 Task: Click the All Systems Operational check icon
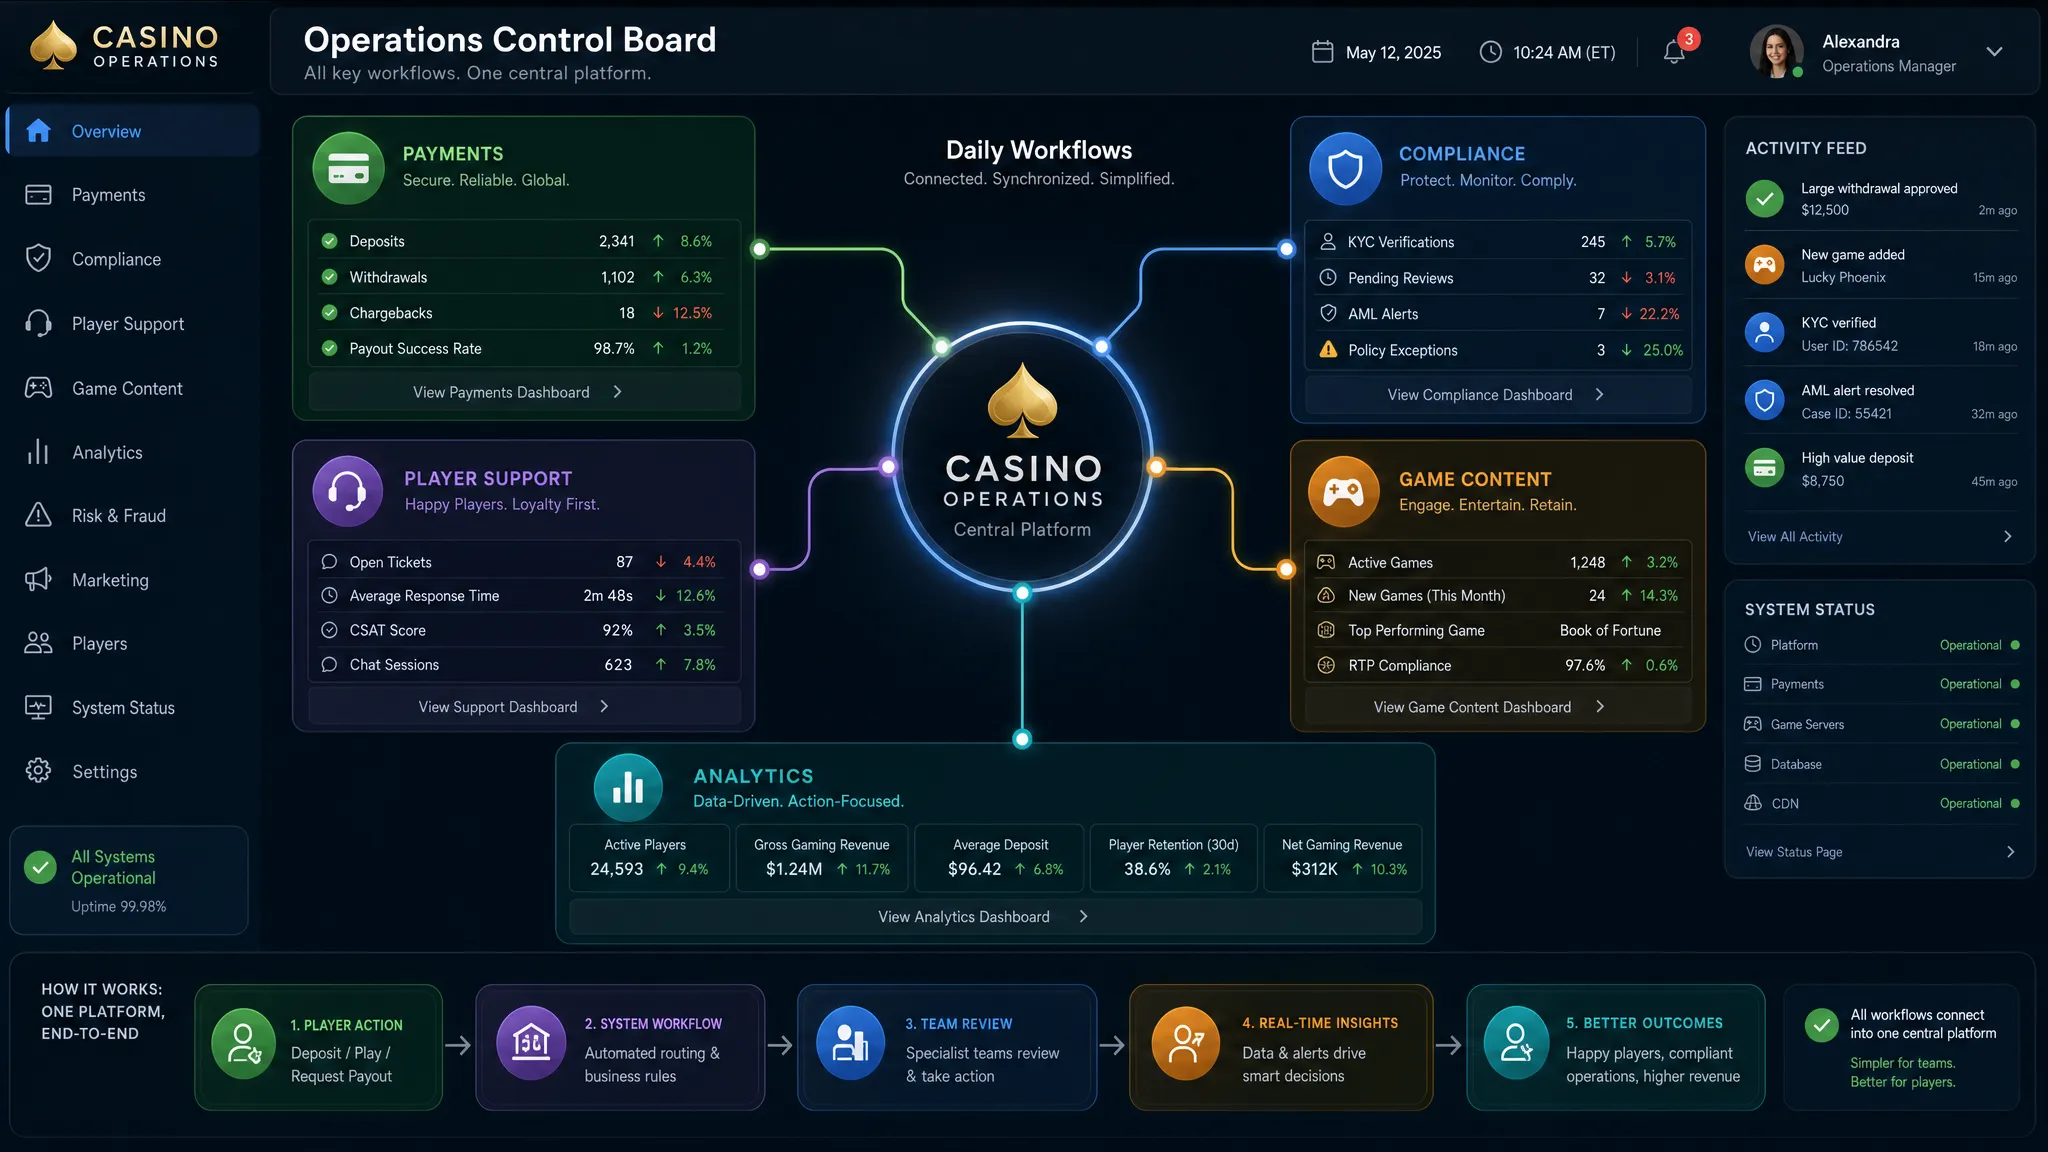(41, 866)
